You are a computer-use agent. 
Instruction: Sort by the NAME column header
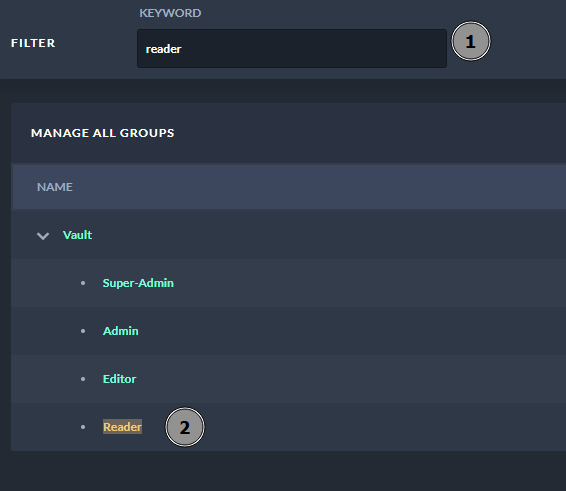[55, 187]
